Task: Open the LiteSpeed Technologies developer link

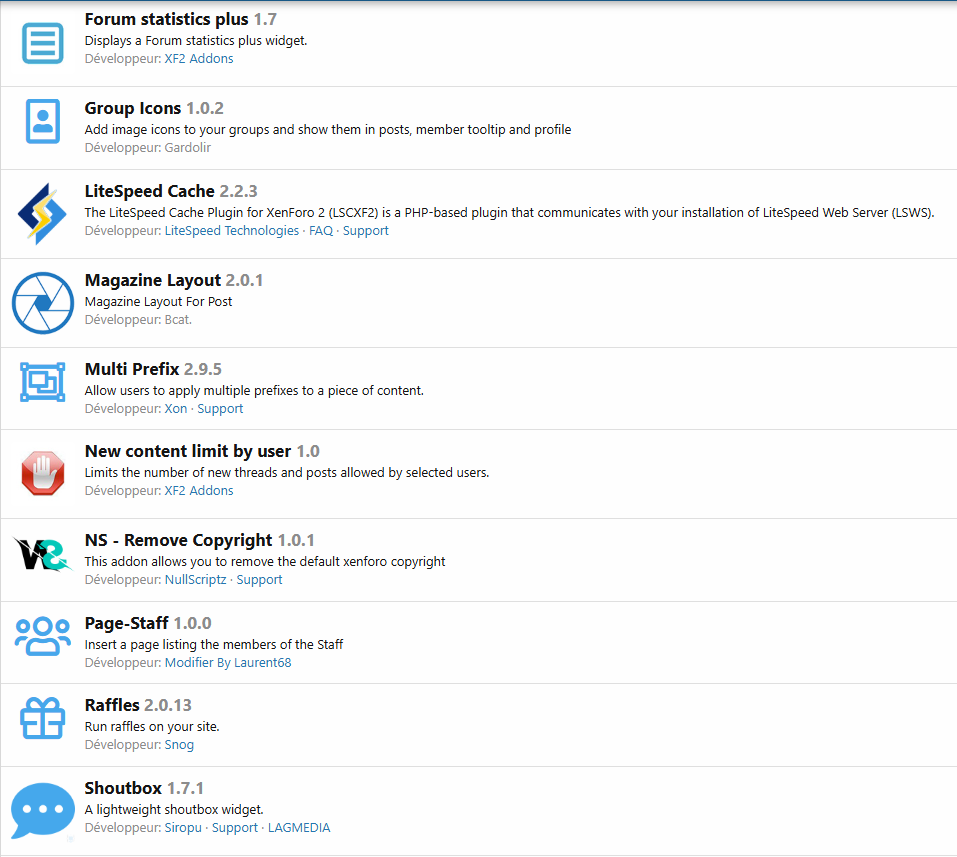Action: click(x=232, y=231)
